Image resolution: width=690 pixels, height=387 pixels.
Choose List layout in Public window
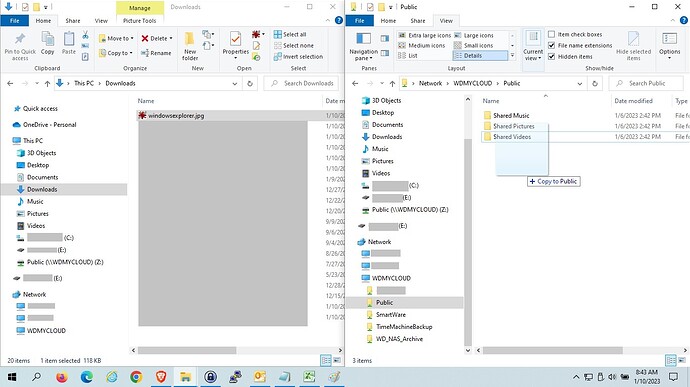[x=408, y=55]
